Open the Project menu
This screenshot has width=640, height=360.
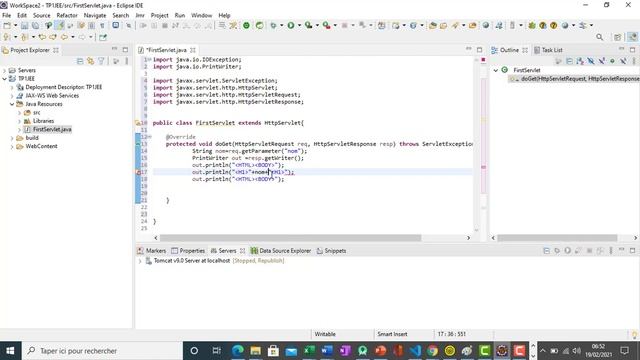[x=159, y=15]
